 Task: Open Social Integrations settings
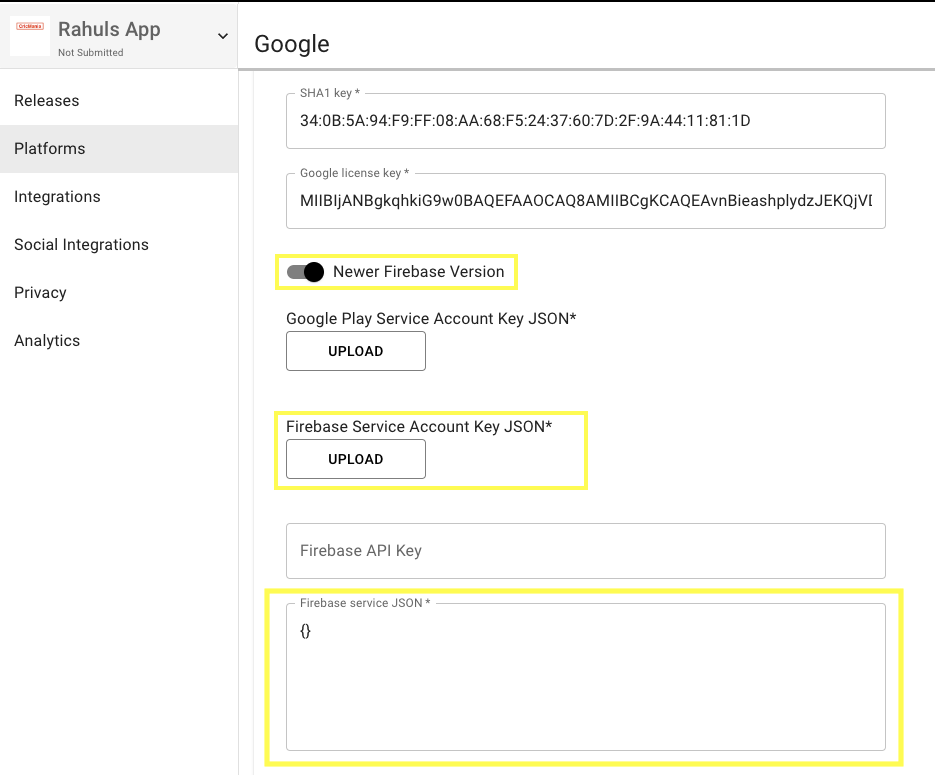(x=119, y=244)
